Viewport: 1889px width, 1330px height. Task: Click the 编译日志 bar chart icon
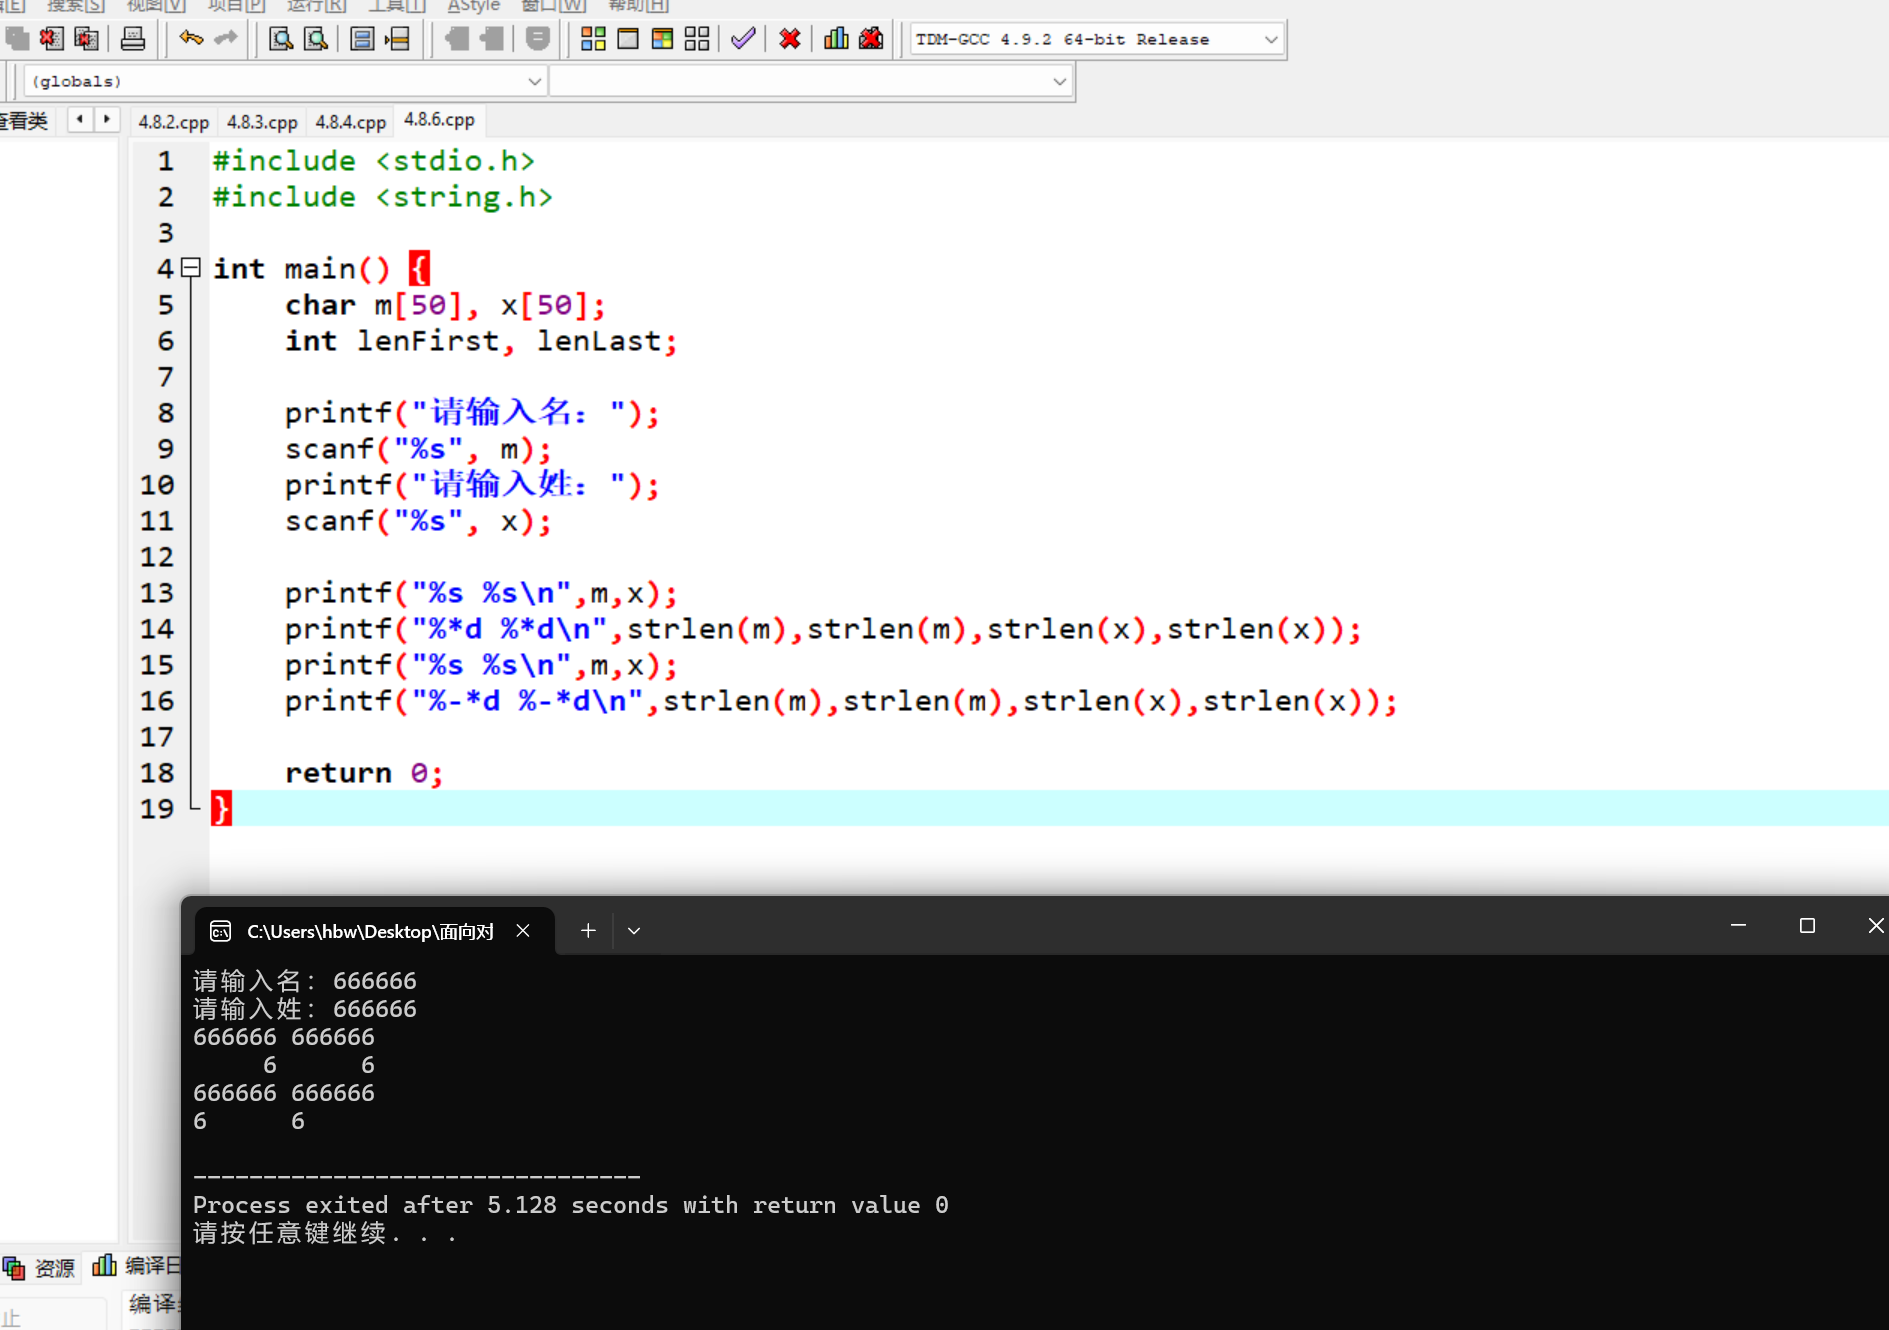pos(104,1266)
